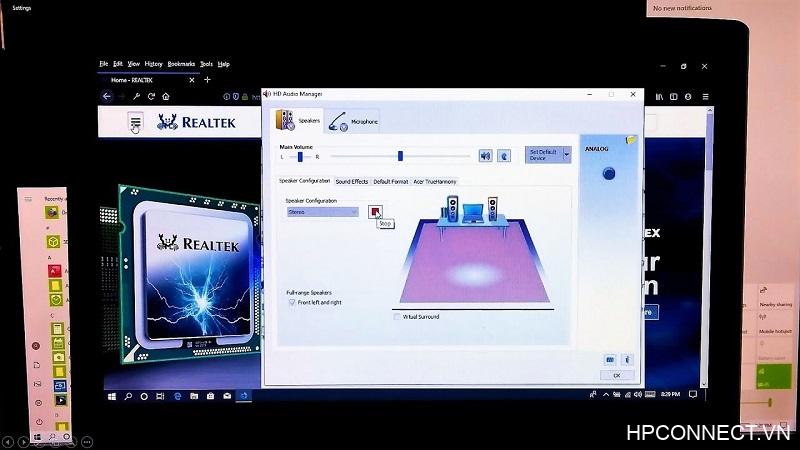Open the Realtek site hamburger menu

pos(135,122)
